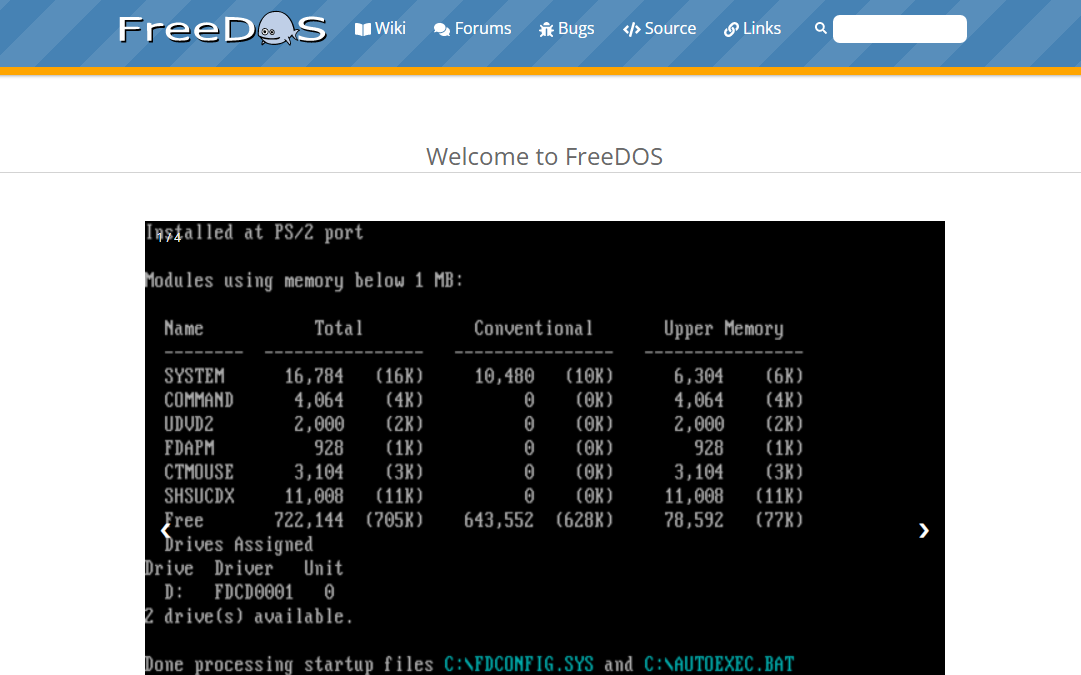The image size is (1081, 675).
Task: Click the Wiki book icon
Action: point(363,29)
